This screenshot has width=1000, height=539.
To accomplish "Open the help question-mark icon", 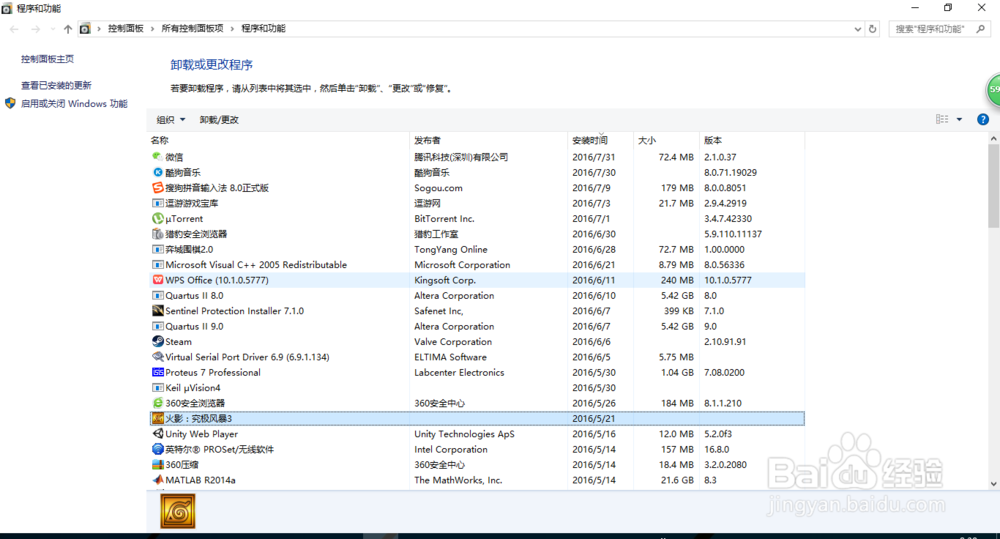I will (x=983, y=119).
